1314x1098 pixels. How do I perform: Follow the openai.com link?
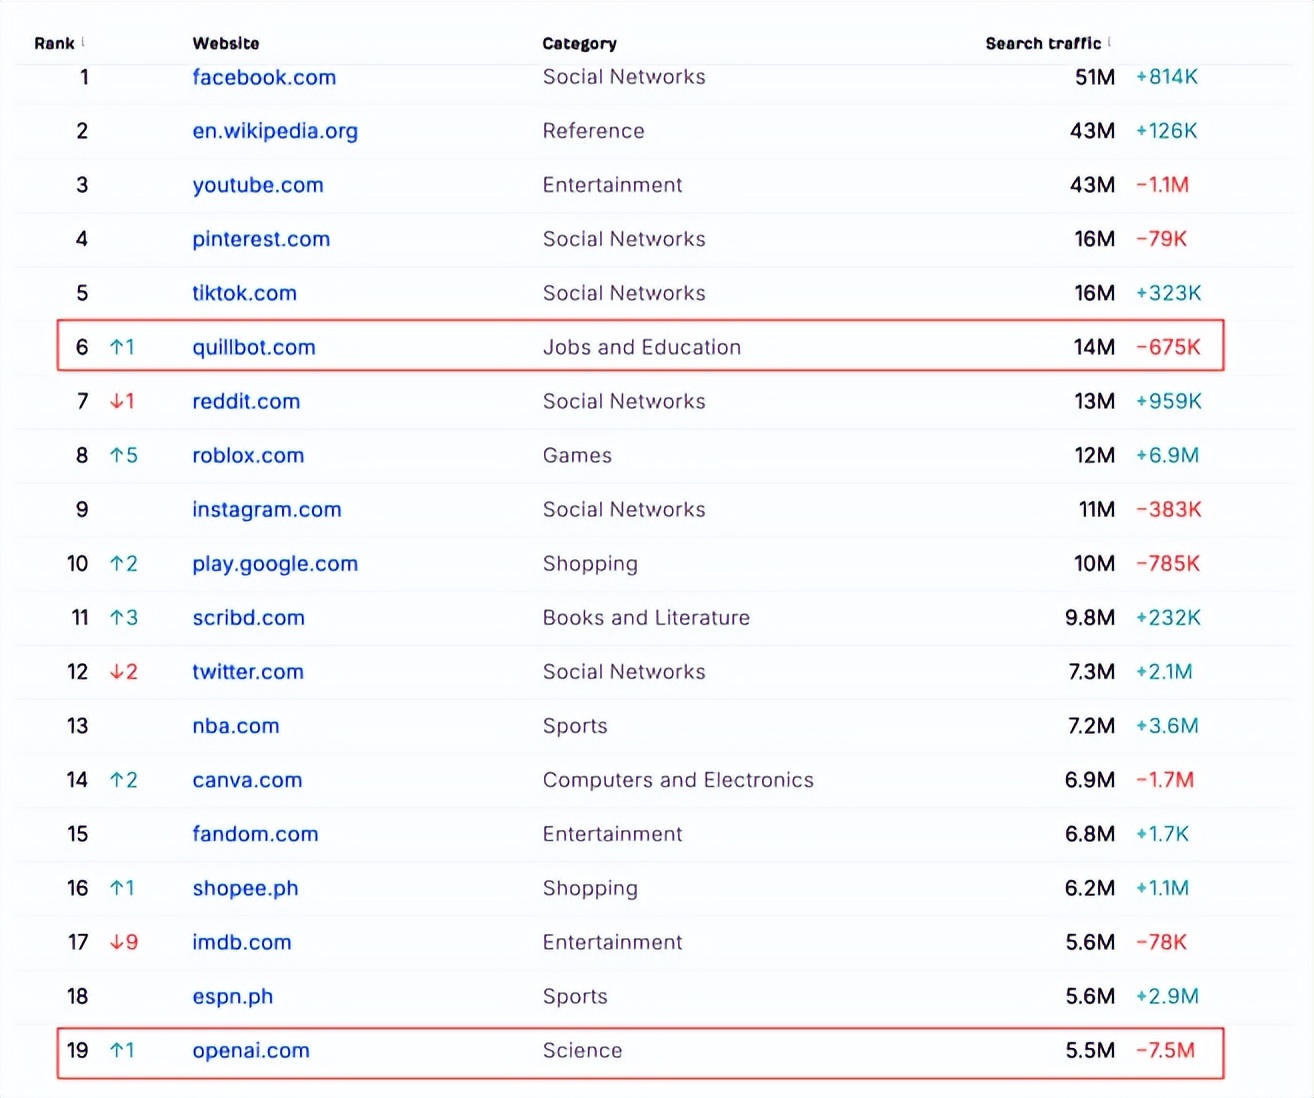(x=251, y=1050)
